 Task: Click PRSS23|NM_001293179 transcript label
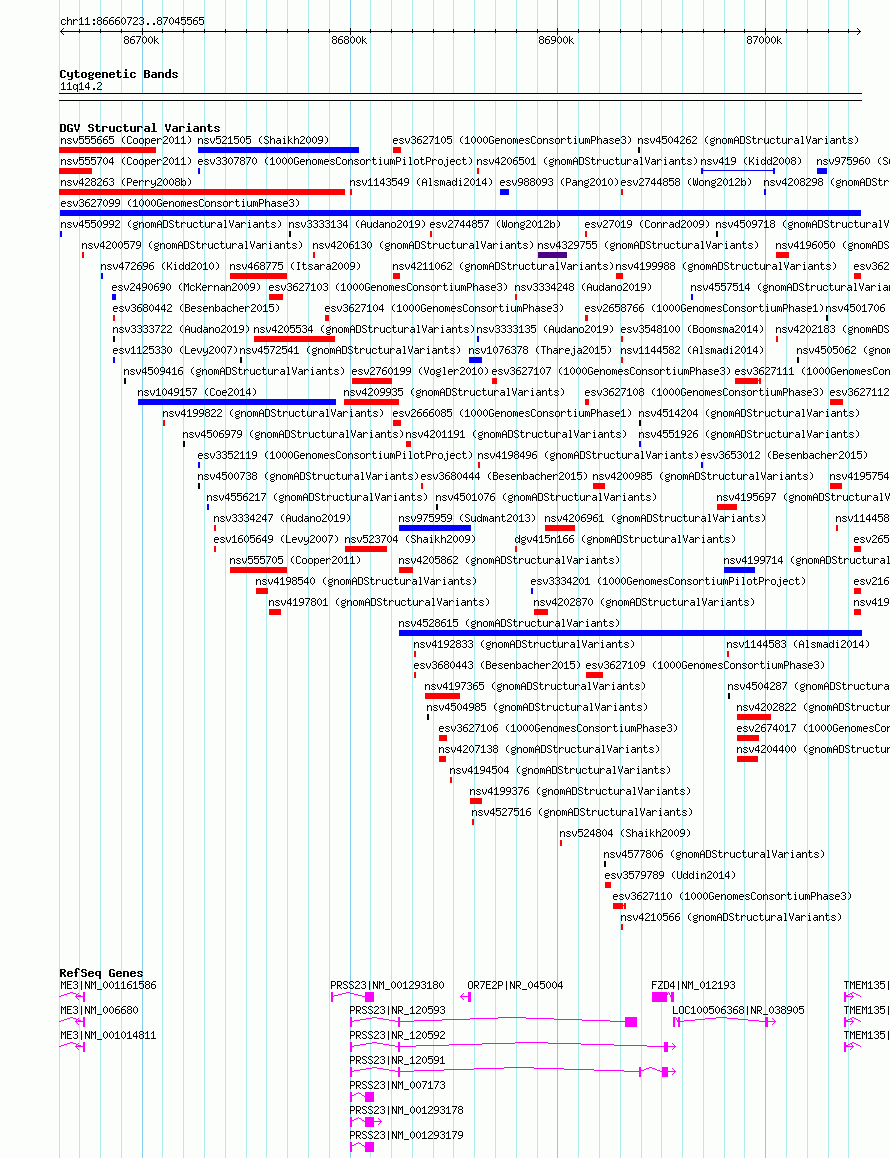click(x=406, y=1136)
